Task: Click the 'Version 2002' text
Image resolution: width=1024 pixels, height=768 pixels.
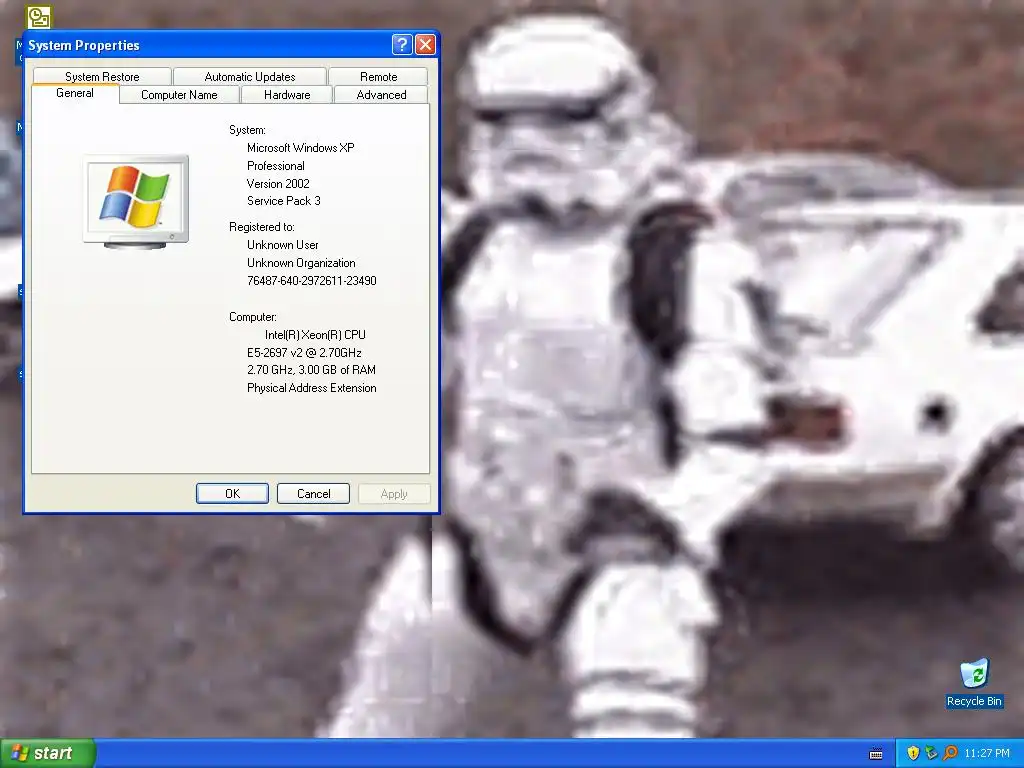Action: [x=278, y=184]
